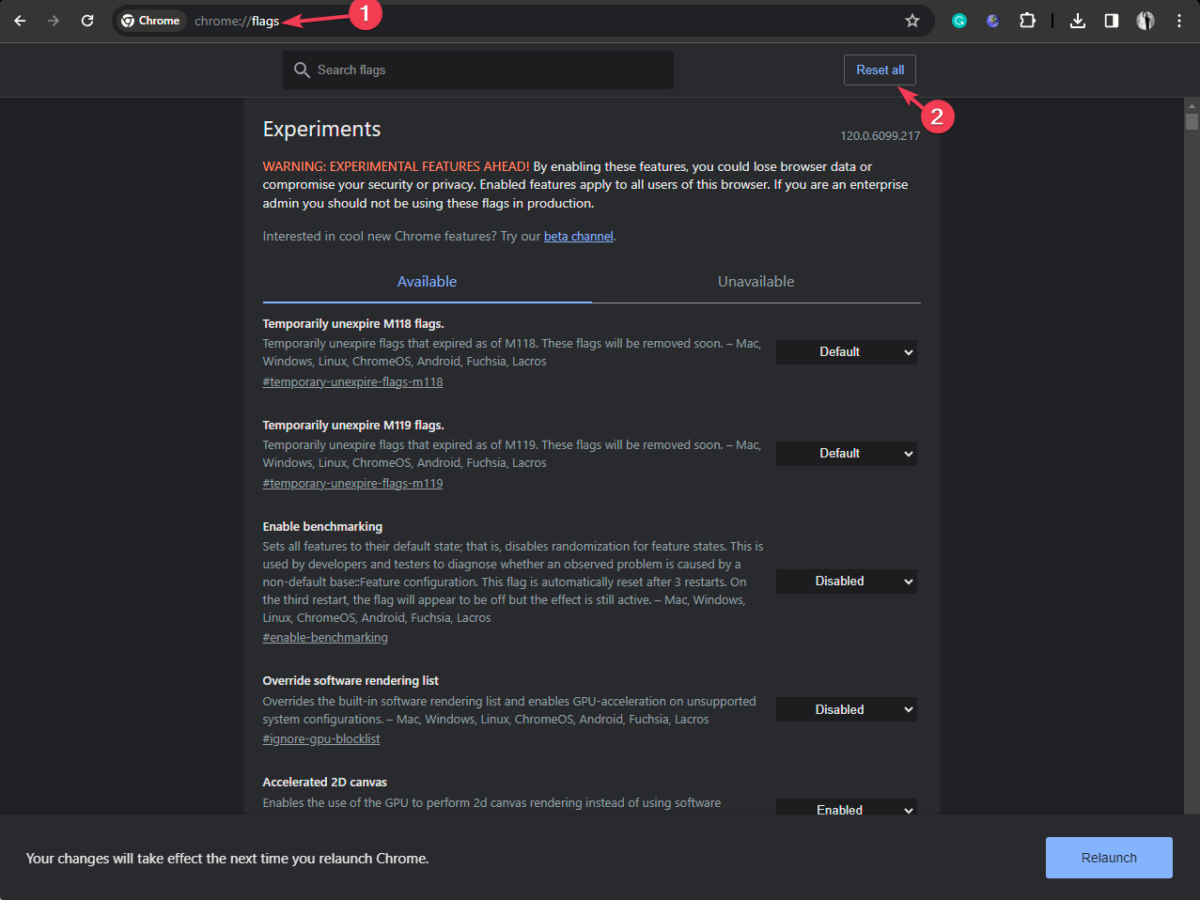
Task: Bookmark this page with the star icon
Action: [x=912, y=20]
